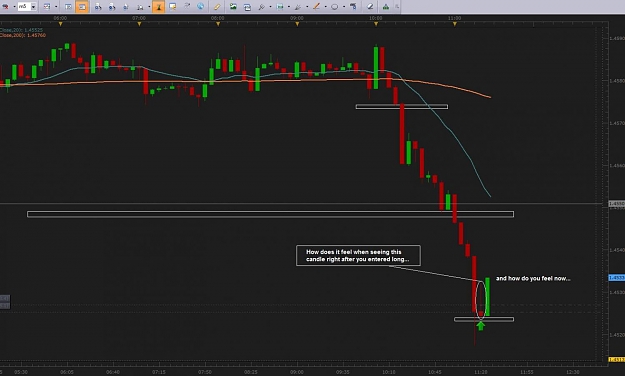625x376 pixels.
Task: Click the 'Close,200): 1.45525' blue indicator label
Action: [x=21, y=30]
